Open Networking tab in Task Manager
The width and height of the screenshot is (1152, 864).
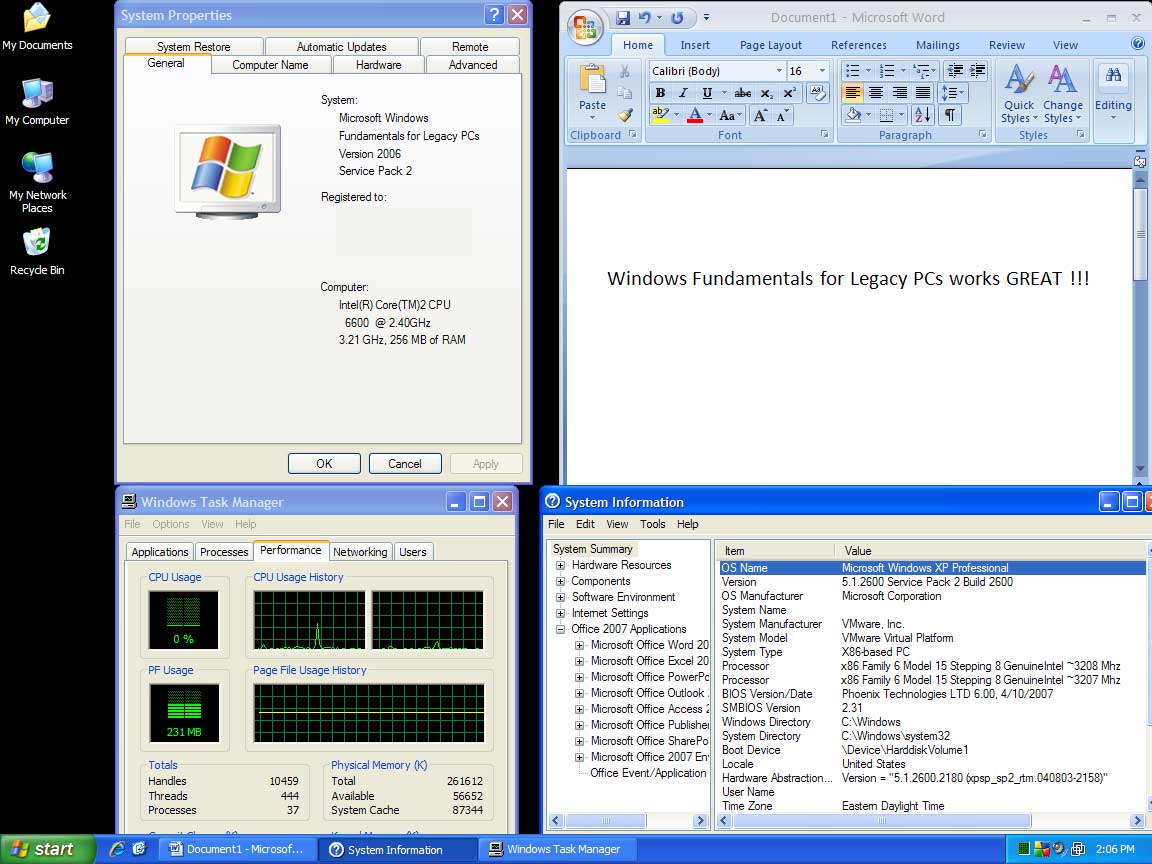[360, 552]
